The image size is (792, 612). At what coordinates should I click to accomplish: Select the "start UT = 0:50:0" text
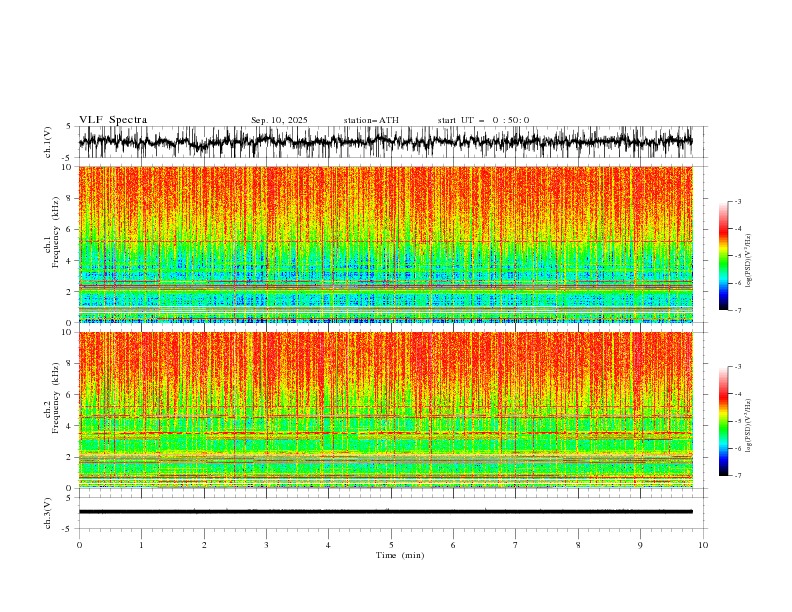point(483,120)
